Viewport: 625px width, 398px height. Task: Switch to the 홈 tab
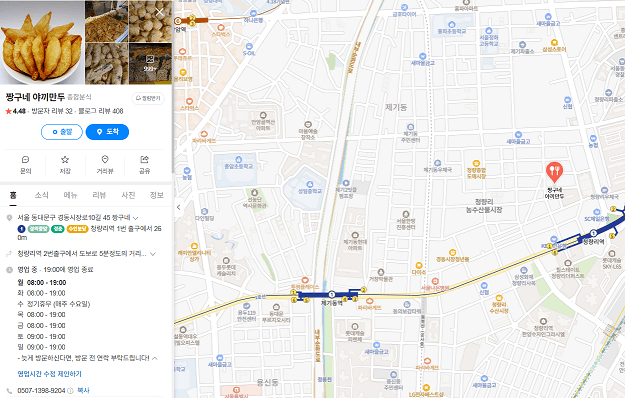[x=13, y=195]
